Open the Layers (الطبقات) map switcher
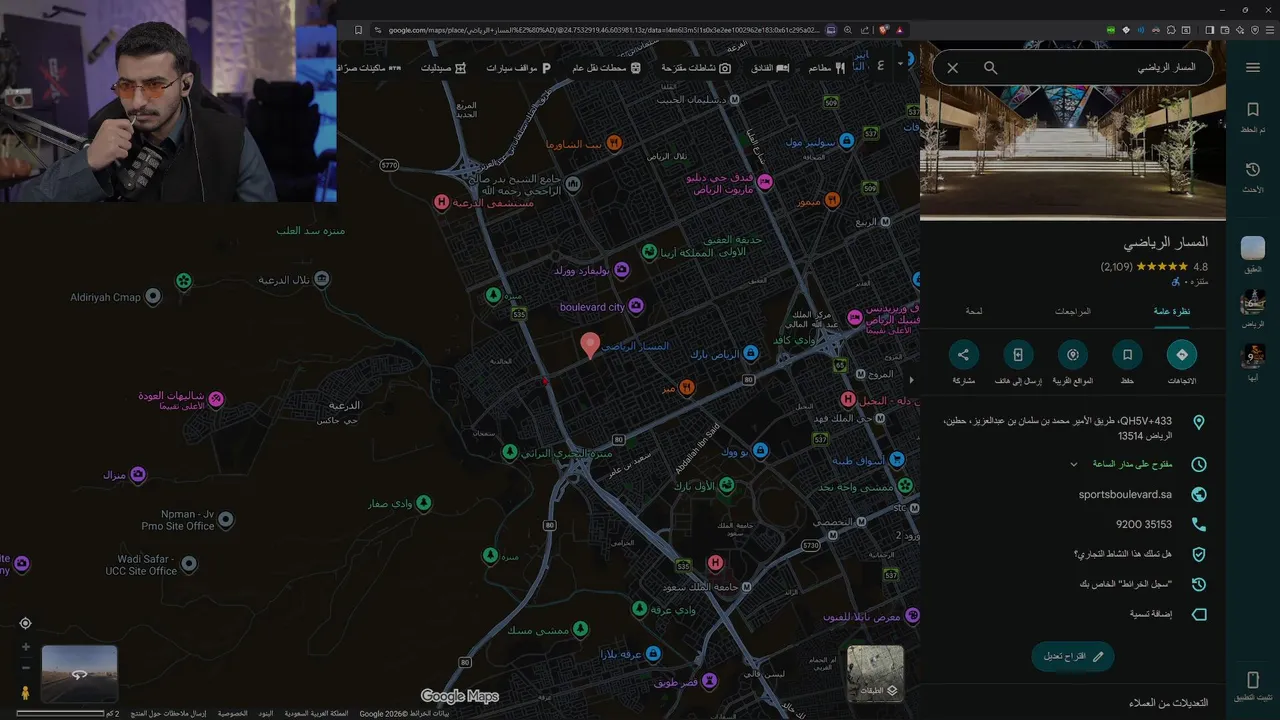1280x720 pixels. coord(875,673)
